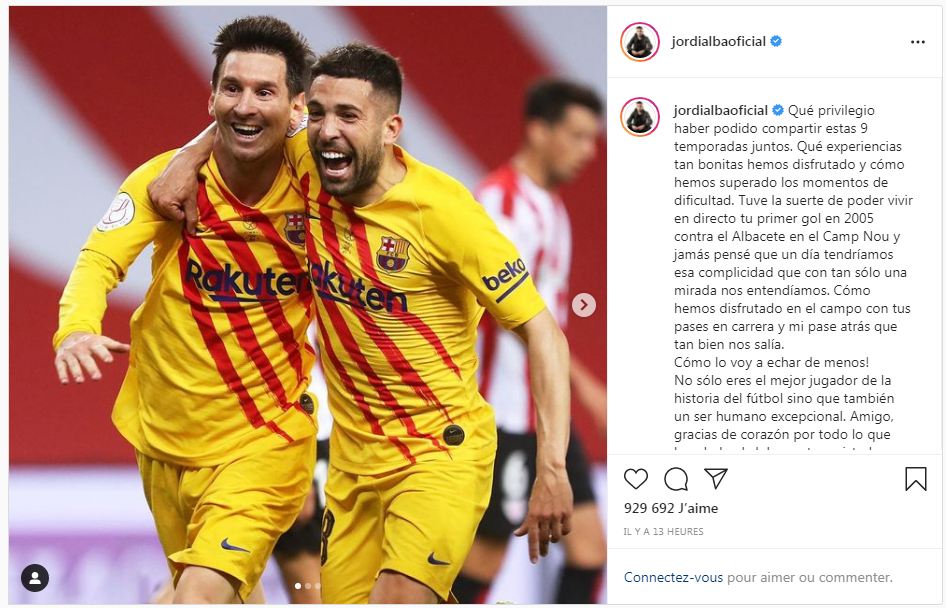Open comments with the speech bubble icon
The width and height of the screenshot is (946, 608).
[x=676, y=479]
